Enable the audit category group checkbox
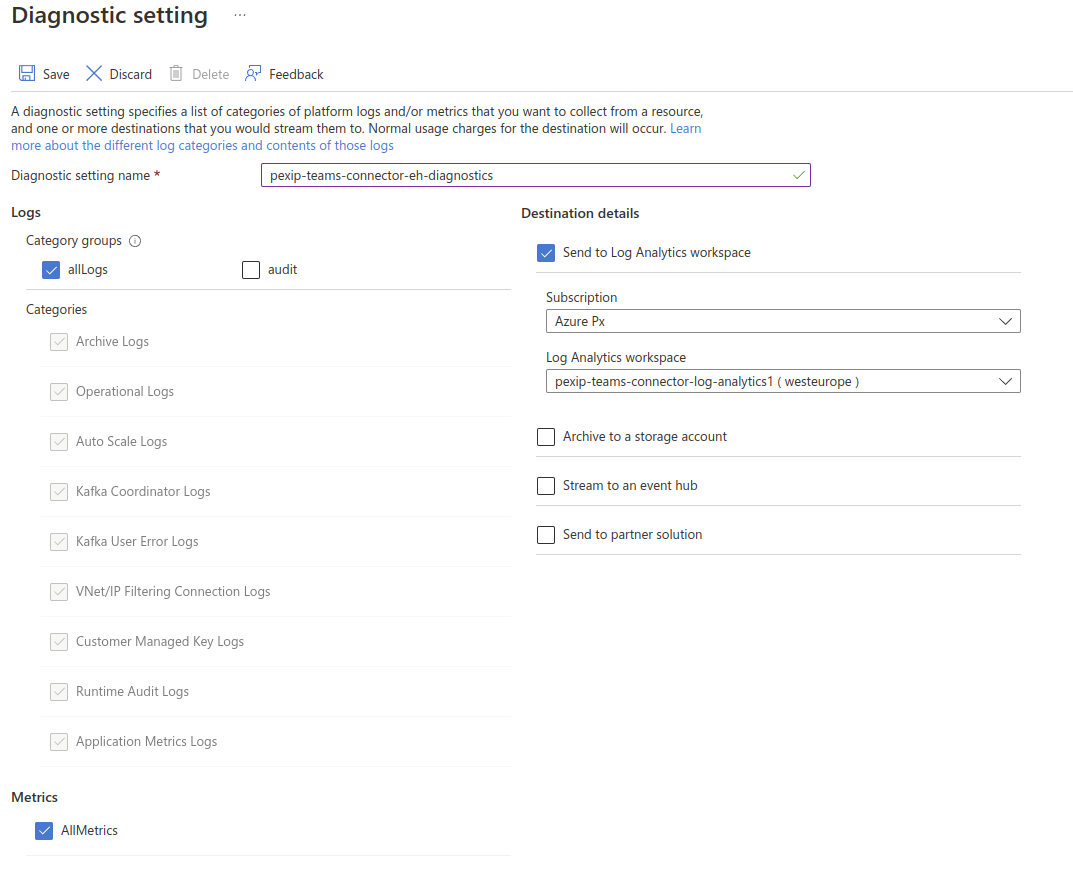Viewport: 1073px width, 876px height. pyautogui.click(x=251, y=270)
